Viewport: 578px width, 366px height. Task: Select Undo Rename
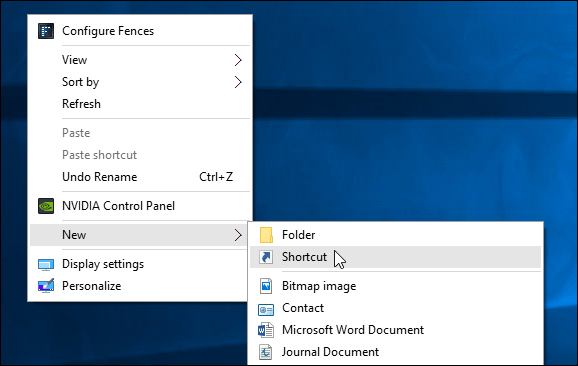(140, 177)
